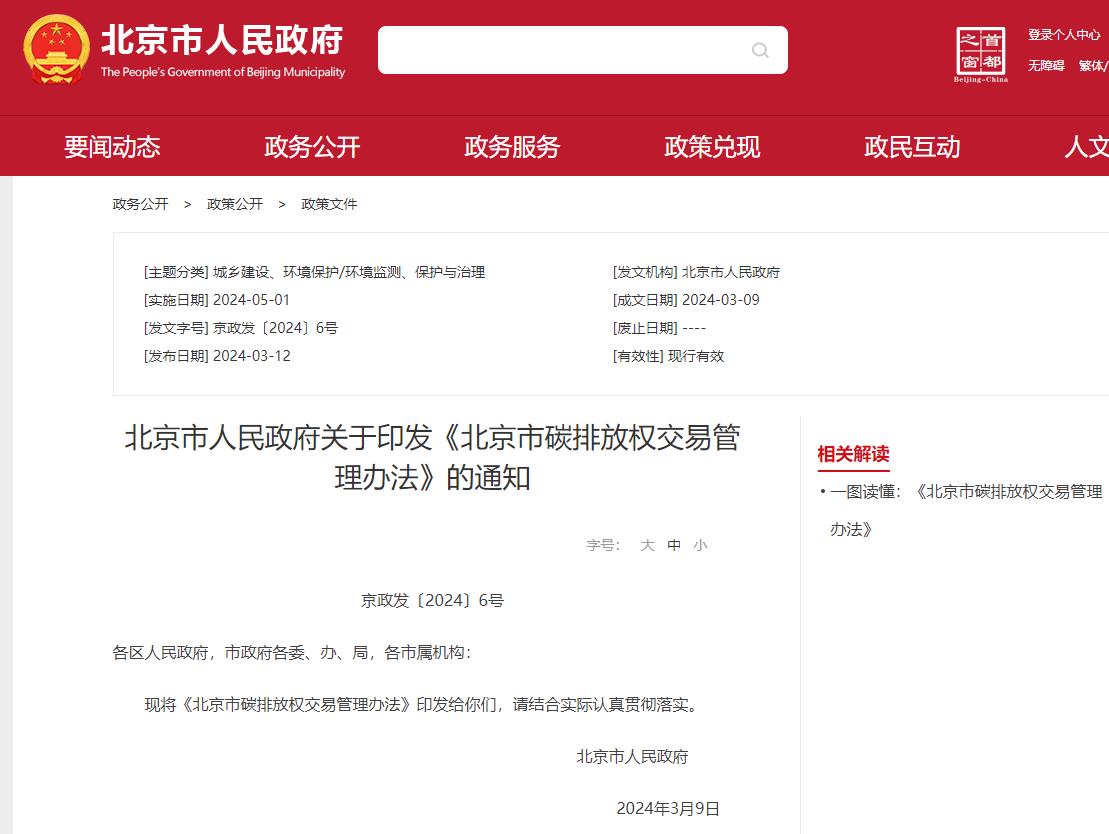The height and width of the screenshot is (834, 1109).
Task: Enable 无障碍 accessibility mode
Action: [1046, 66]
